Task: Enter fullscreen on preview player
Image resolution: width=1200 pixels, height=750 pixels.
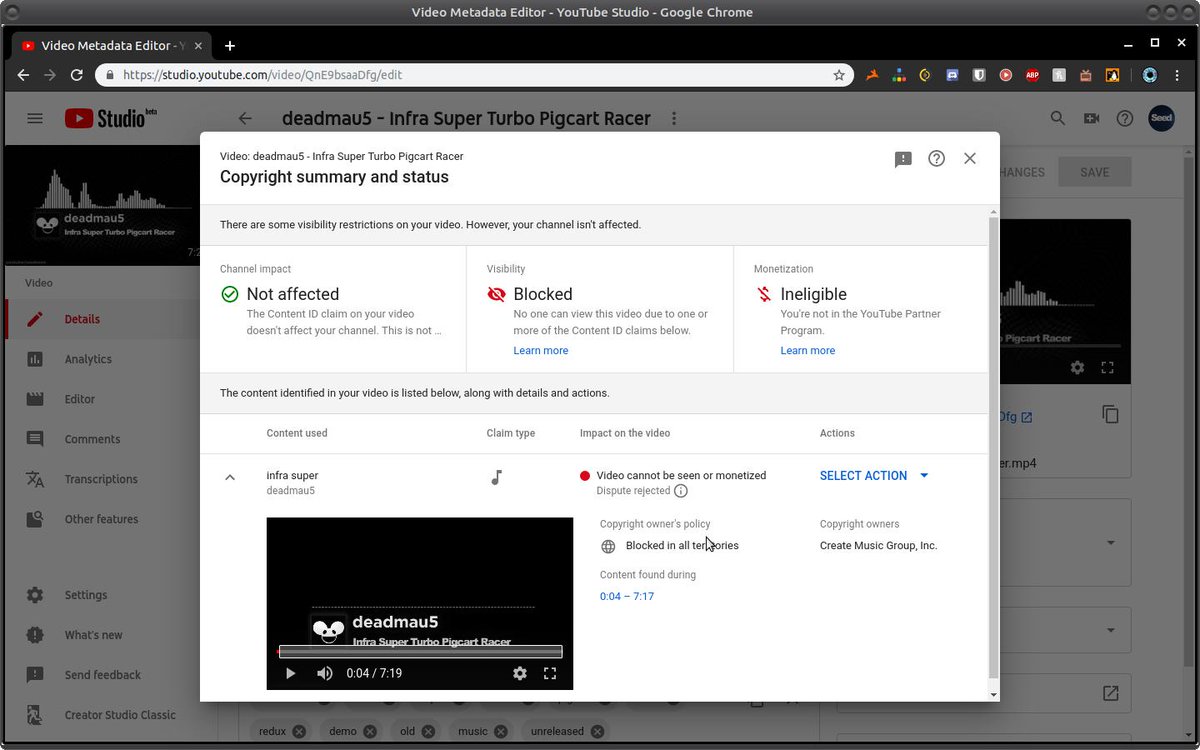Action: pyautogui.click(x=550, y=674)
